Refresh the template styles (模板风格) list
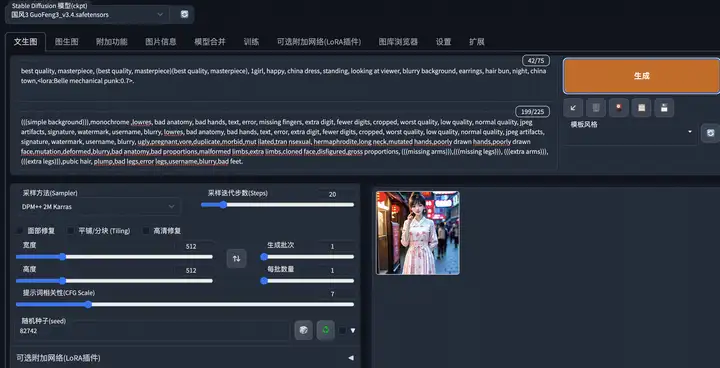 click(x=710, y=133)
